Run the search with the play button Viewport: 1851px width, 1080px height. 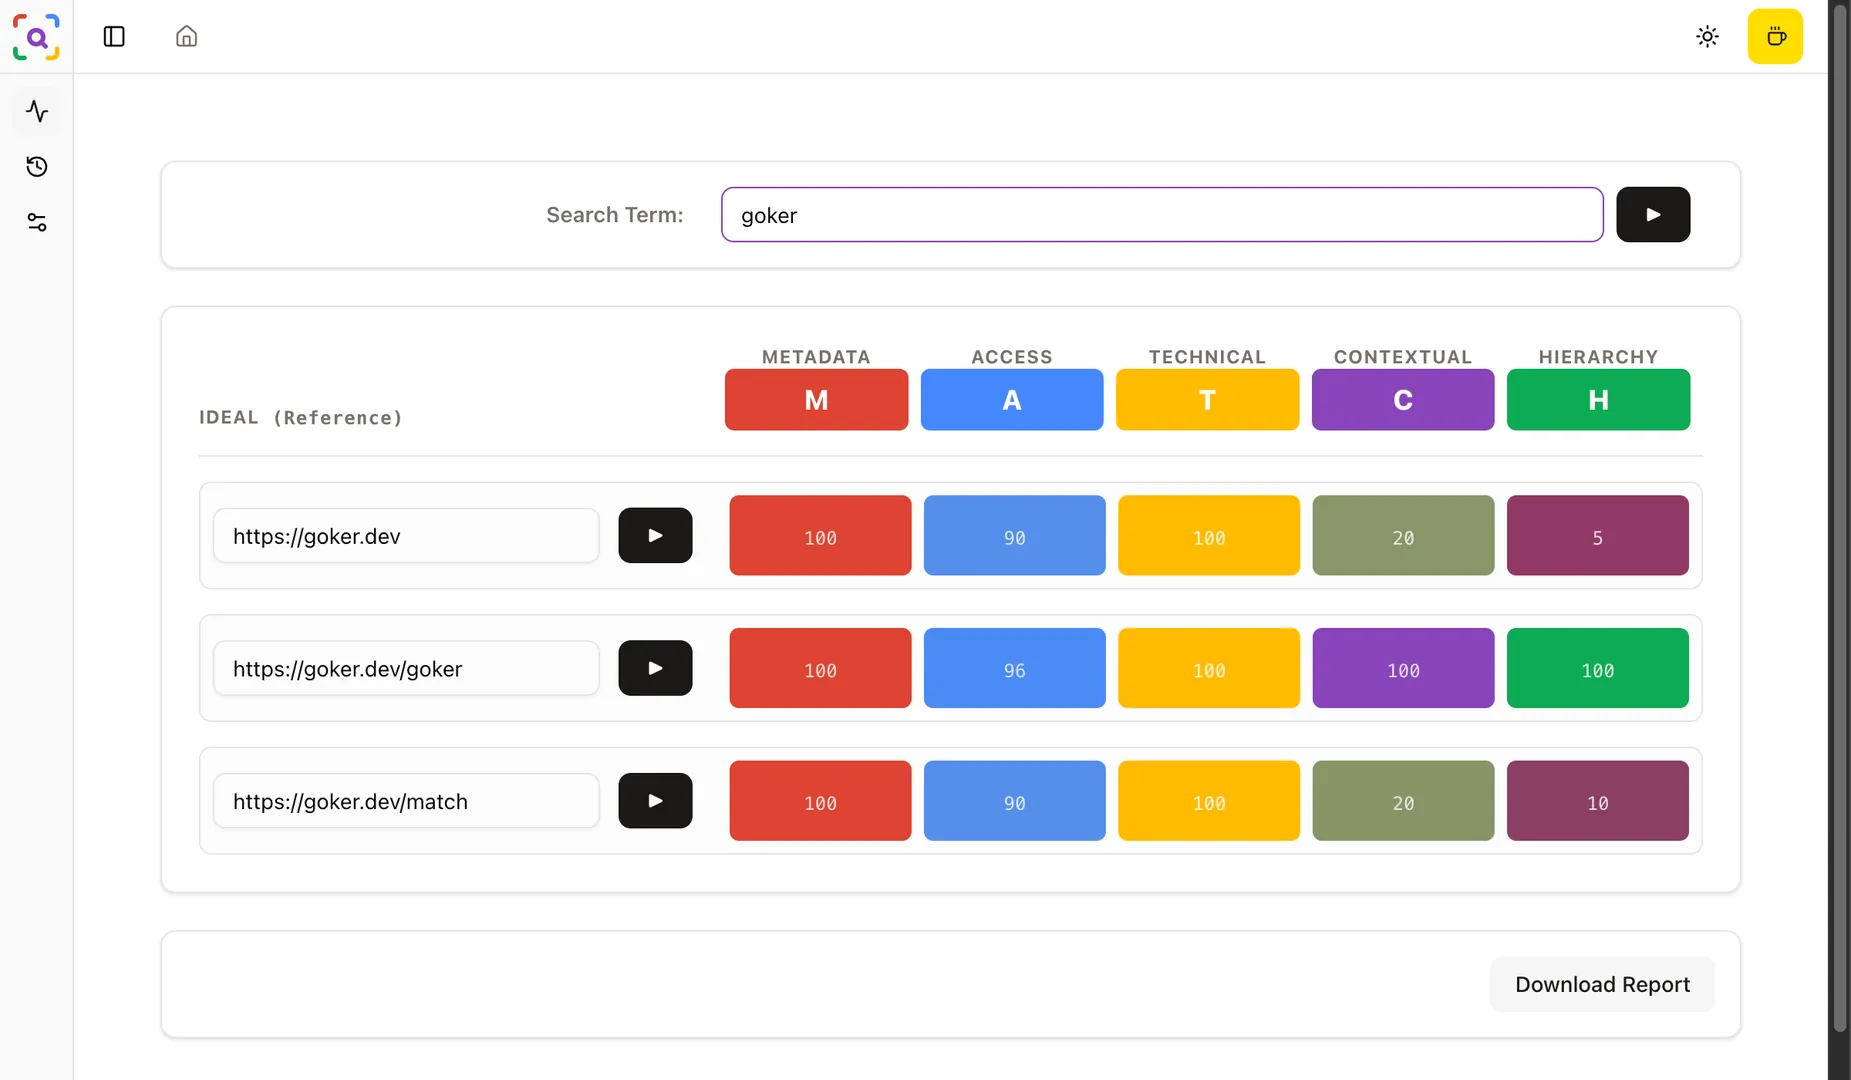[x=1652, y=214]
